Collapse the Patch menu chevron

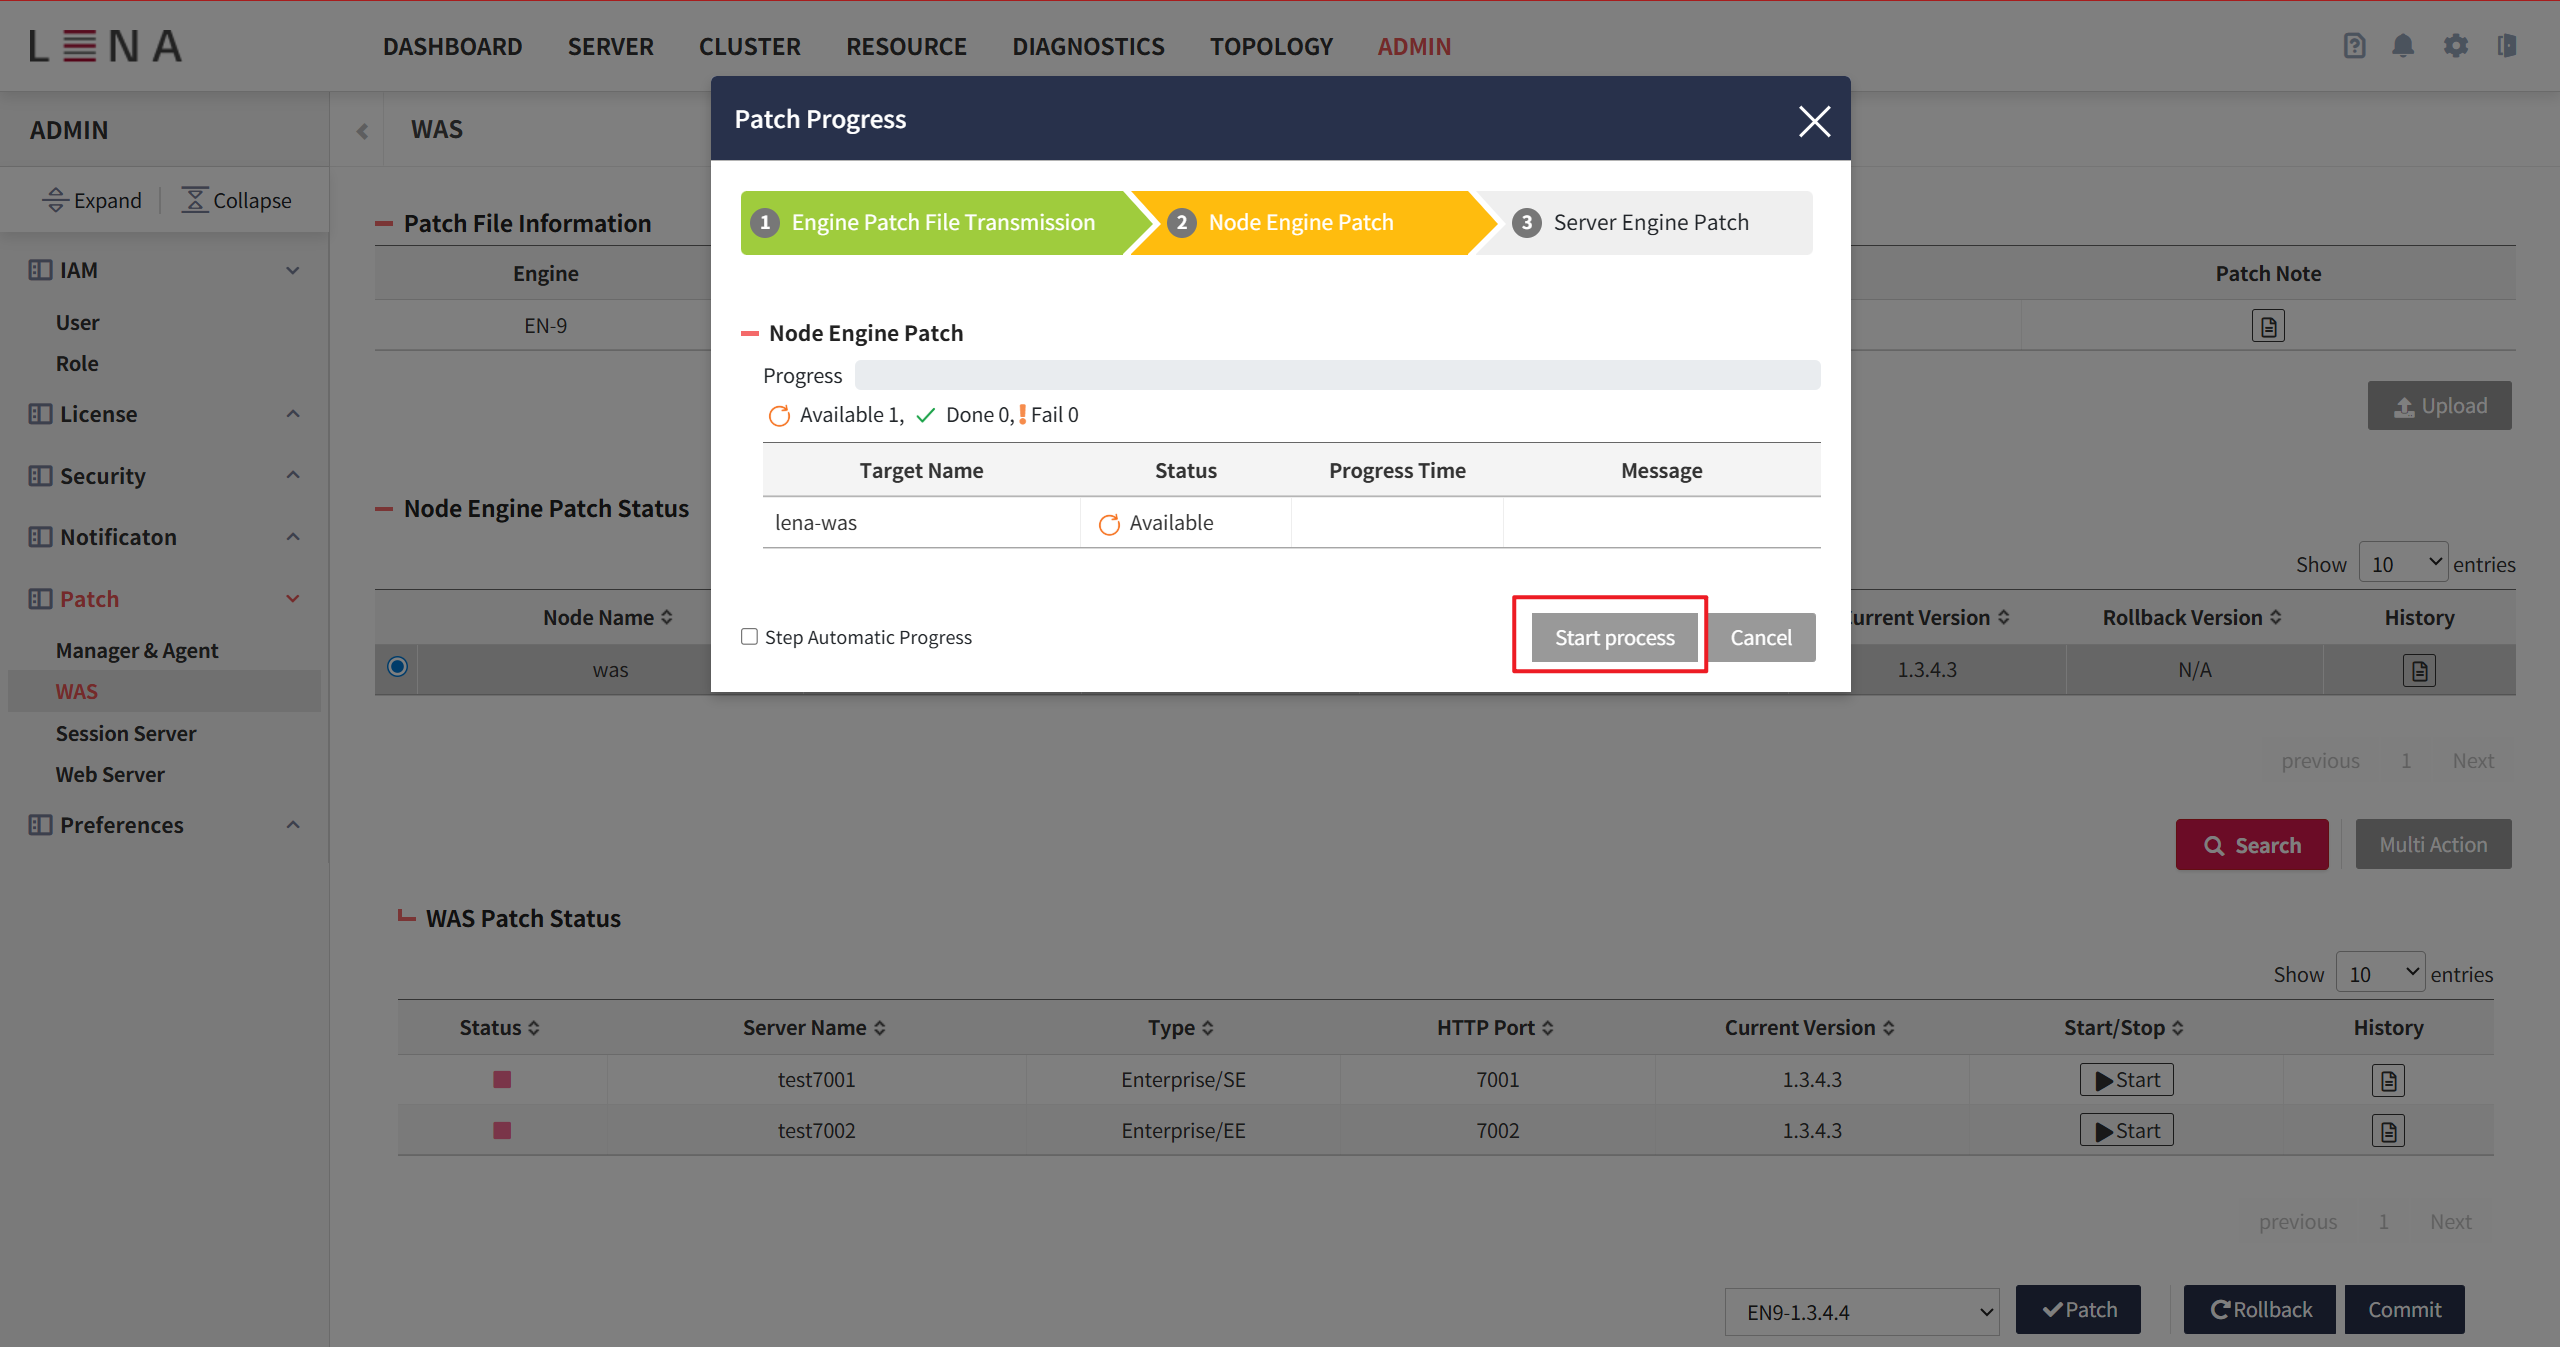tap(293, 599)
